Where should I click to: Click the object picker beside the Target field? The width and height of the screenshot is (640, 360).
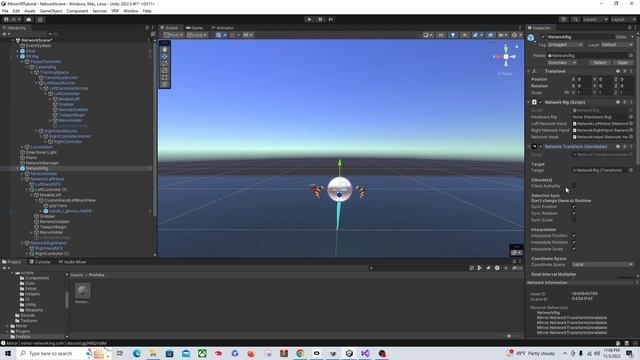(x=631, y=170)
